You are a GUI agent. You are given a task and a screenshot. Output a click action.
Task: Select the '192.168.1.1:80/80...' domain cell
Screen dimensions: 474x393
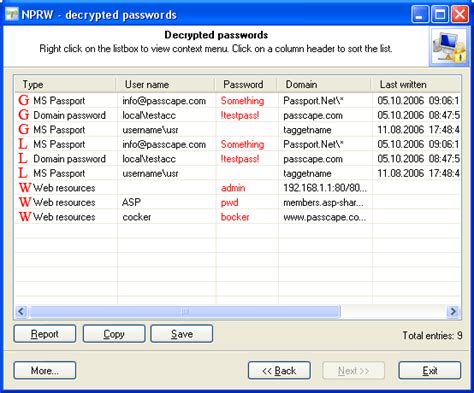[x=325, y=188]
